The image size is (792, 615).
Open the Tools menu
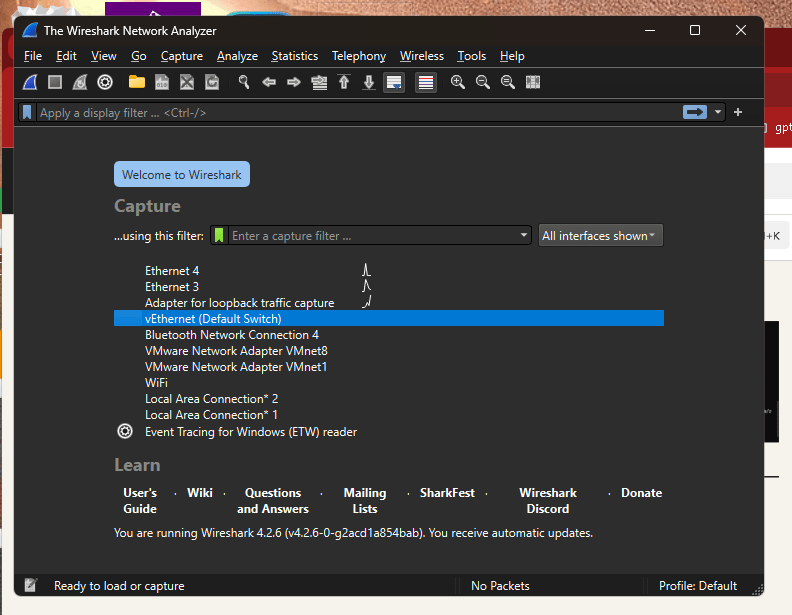471,56
